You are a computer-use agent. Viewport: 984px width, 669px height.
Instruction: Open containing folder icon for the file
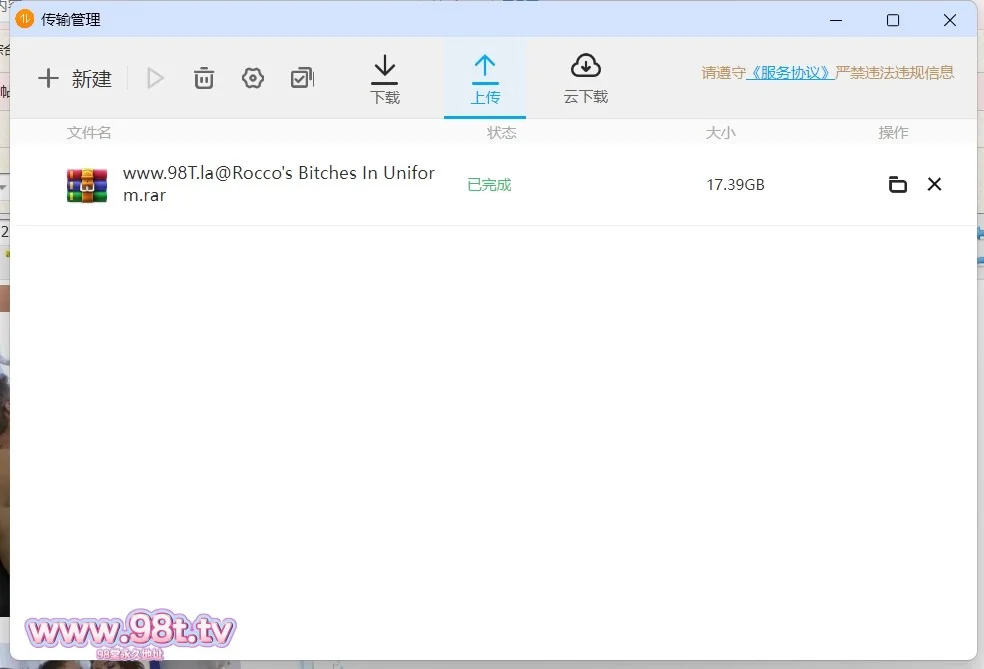click(x=898, y=184)
